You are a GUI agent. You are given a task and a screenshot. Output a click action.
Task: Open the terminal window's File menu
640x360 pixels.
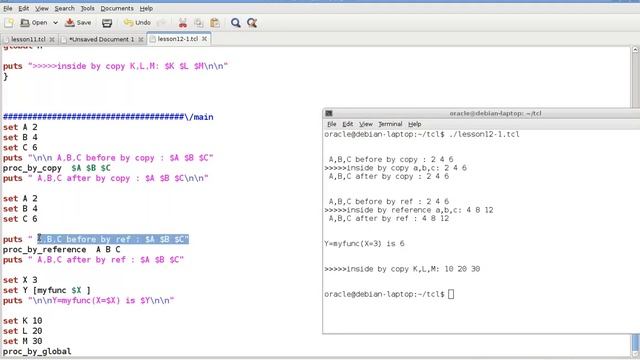[x=331, y=124]
